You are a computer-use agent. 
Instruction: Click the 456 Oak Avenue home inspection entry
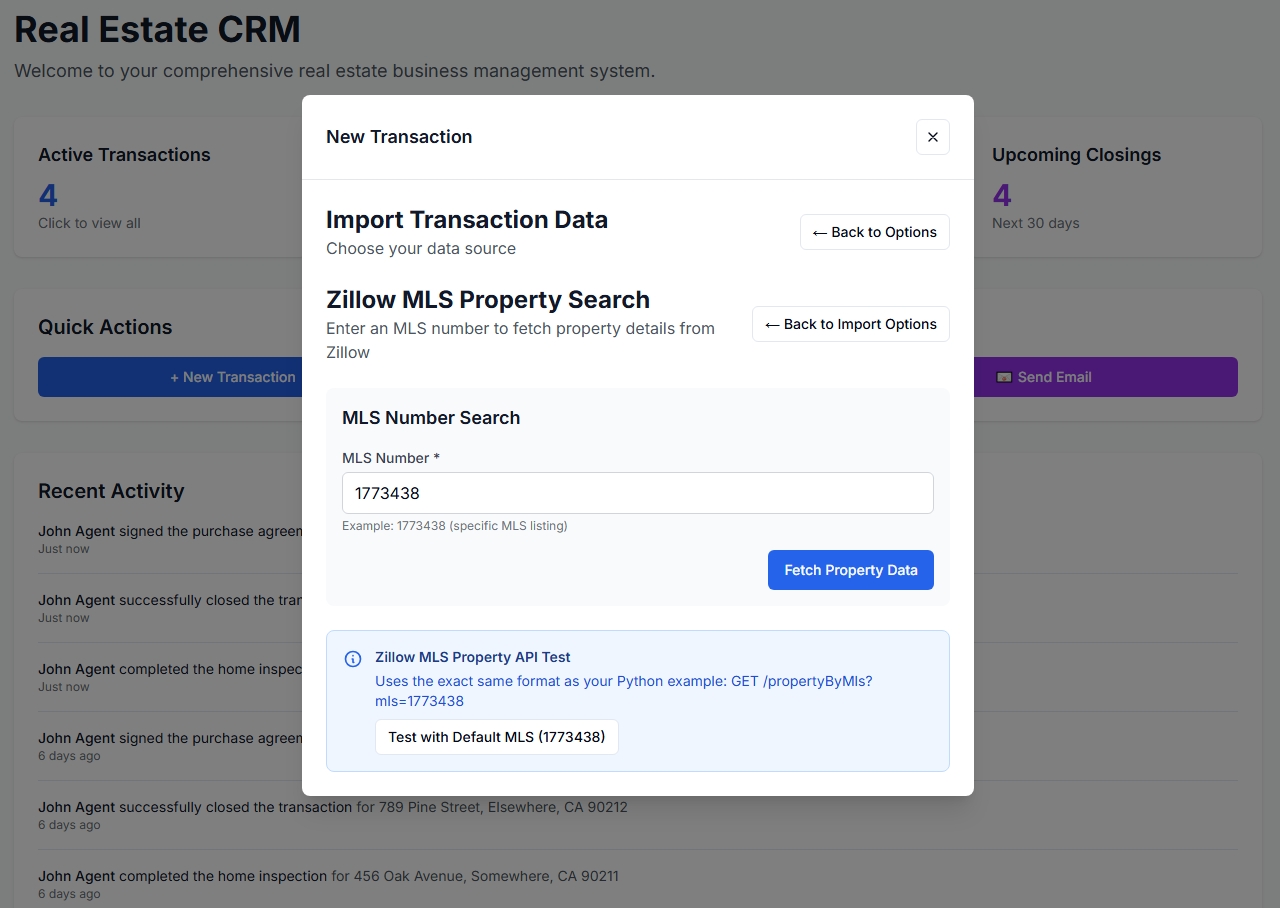[637, 883]
